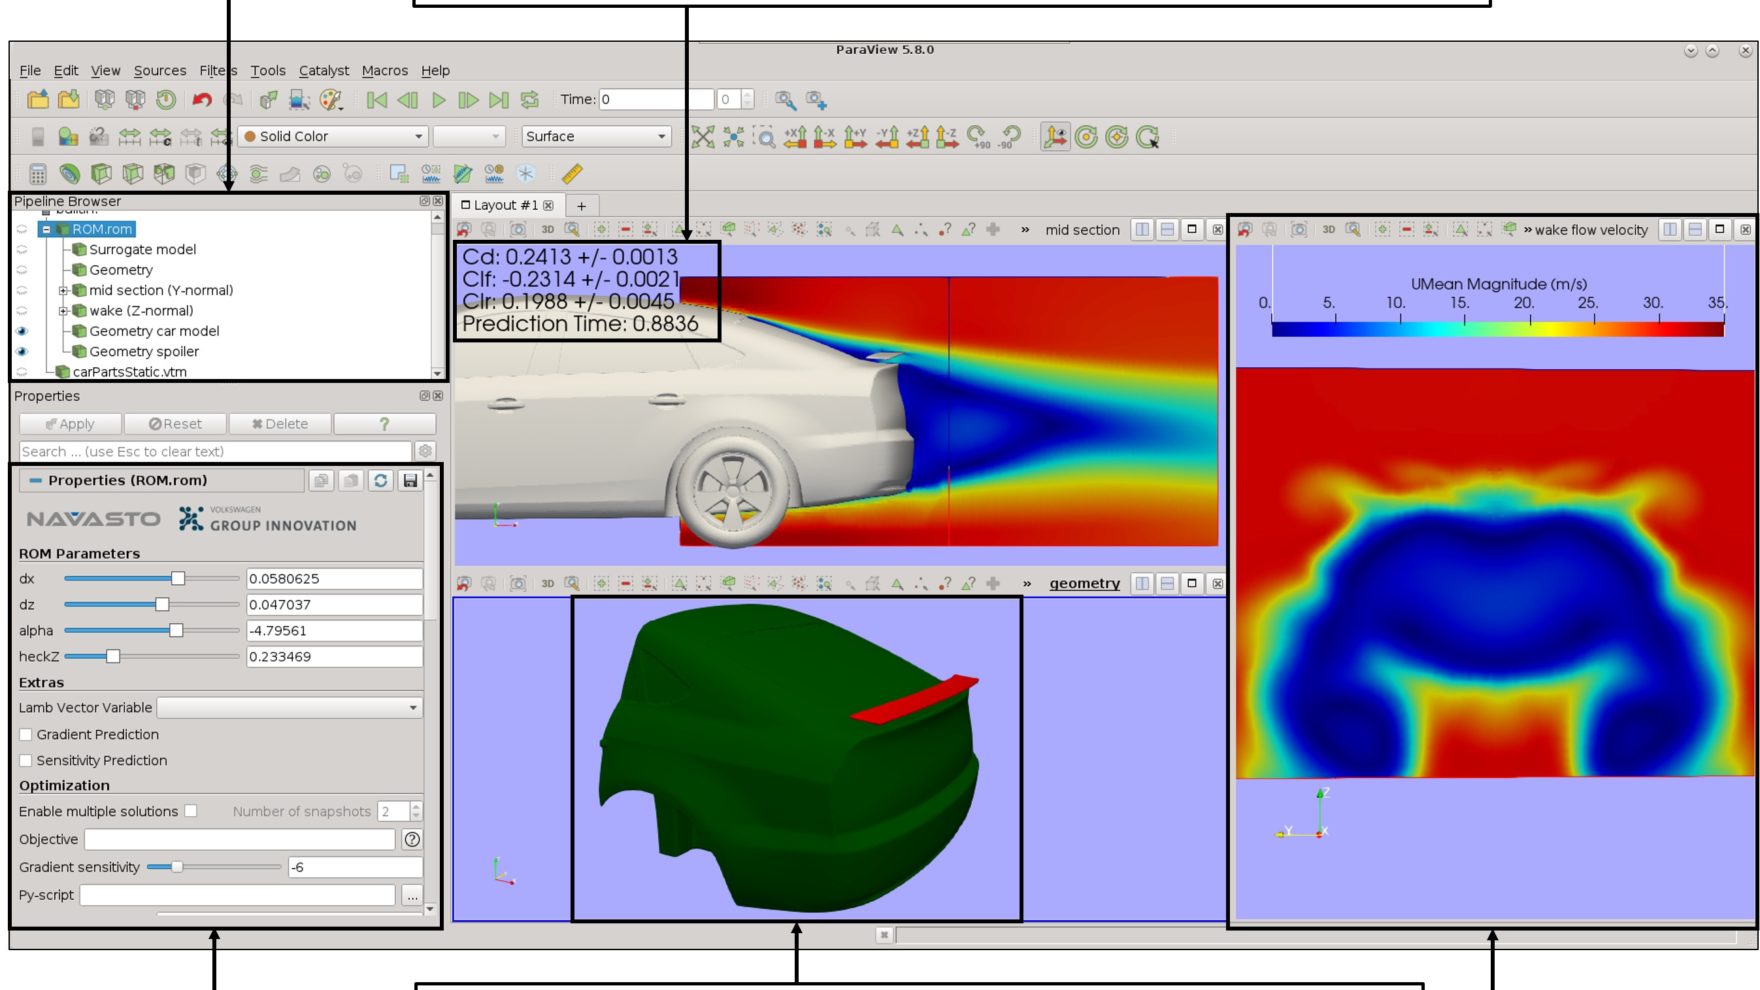Toggle visibility of mid section (Y-normal)

point(22,290)
